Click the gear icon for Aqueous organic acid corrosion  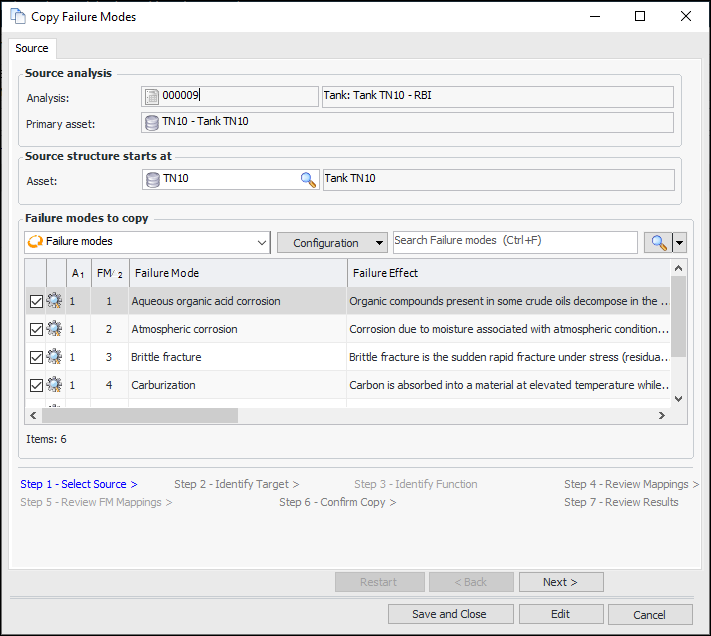tap(54, 301)
